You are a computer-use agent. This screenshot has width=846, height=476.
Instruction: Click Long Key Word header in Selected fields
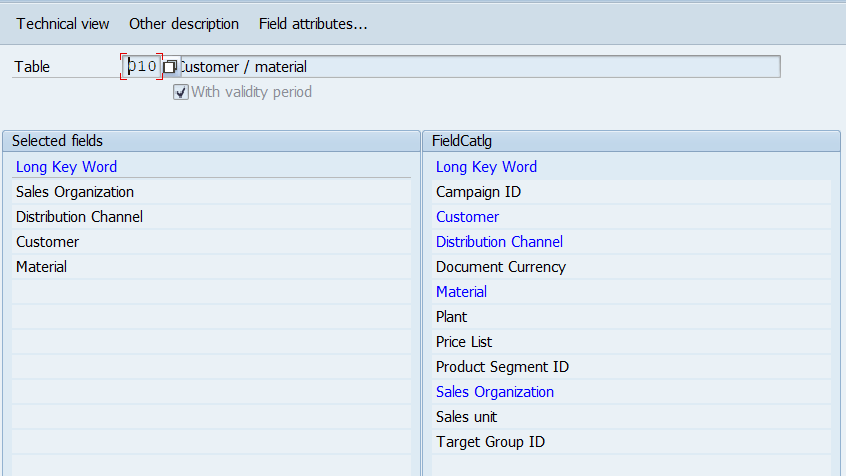coord(66,167)
